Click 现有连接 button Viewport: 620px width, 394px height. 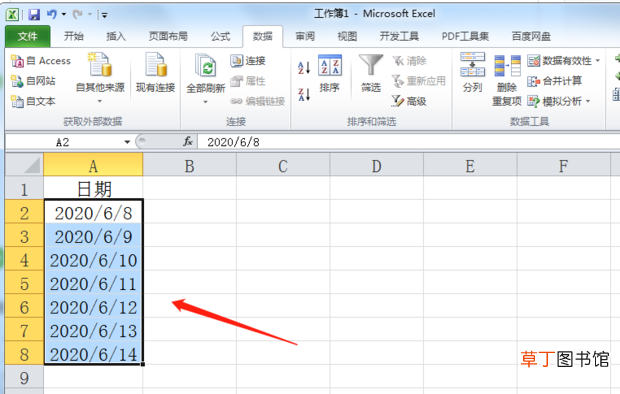pos(155,73)
